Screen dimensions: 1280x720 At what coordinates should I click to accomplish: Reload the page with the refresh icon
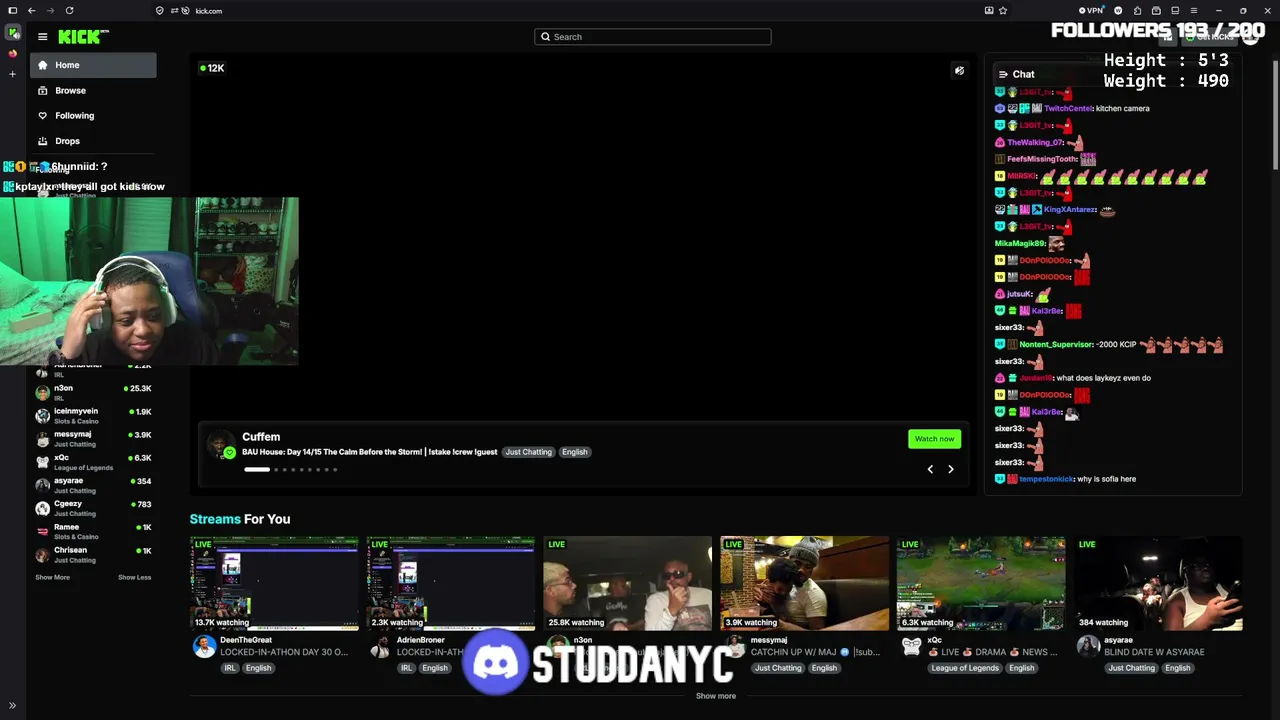[x=69, y=10]
